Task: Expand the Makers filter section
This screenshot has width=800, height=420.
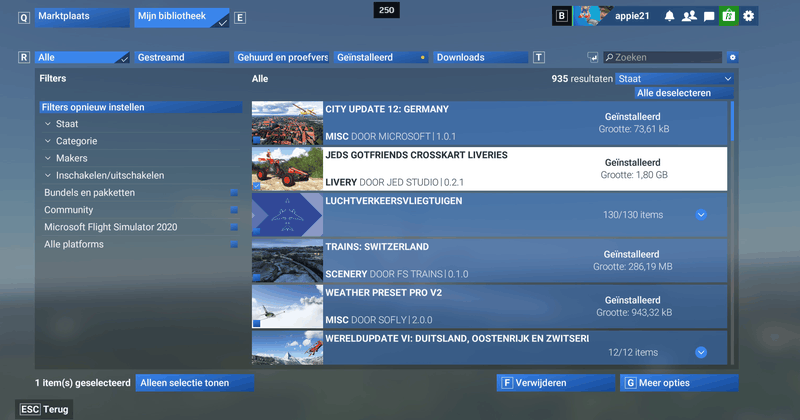Action: click(x=140, y=158)
